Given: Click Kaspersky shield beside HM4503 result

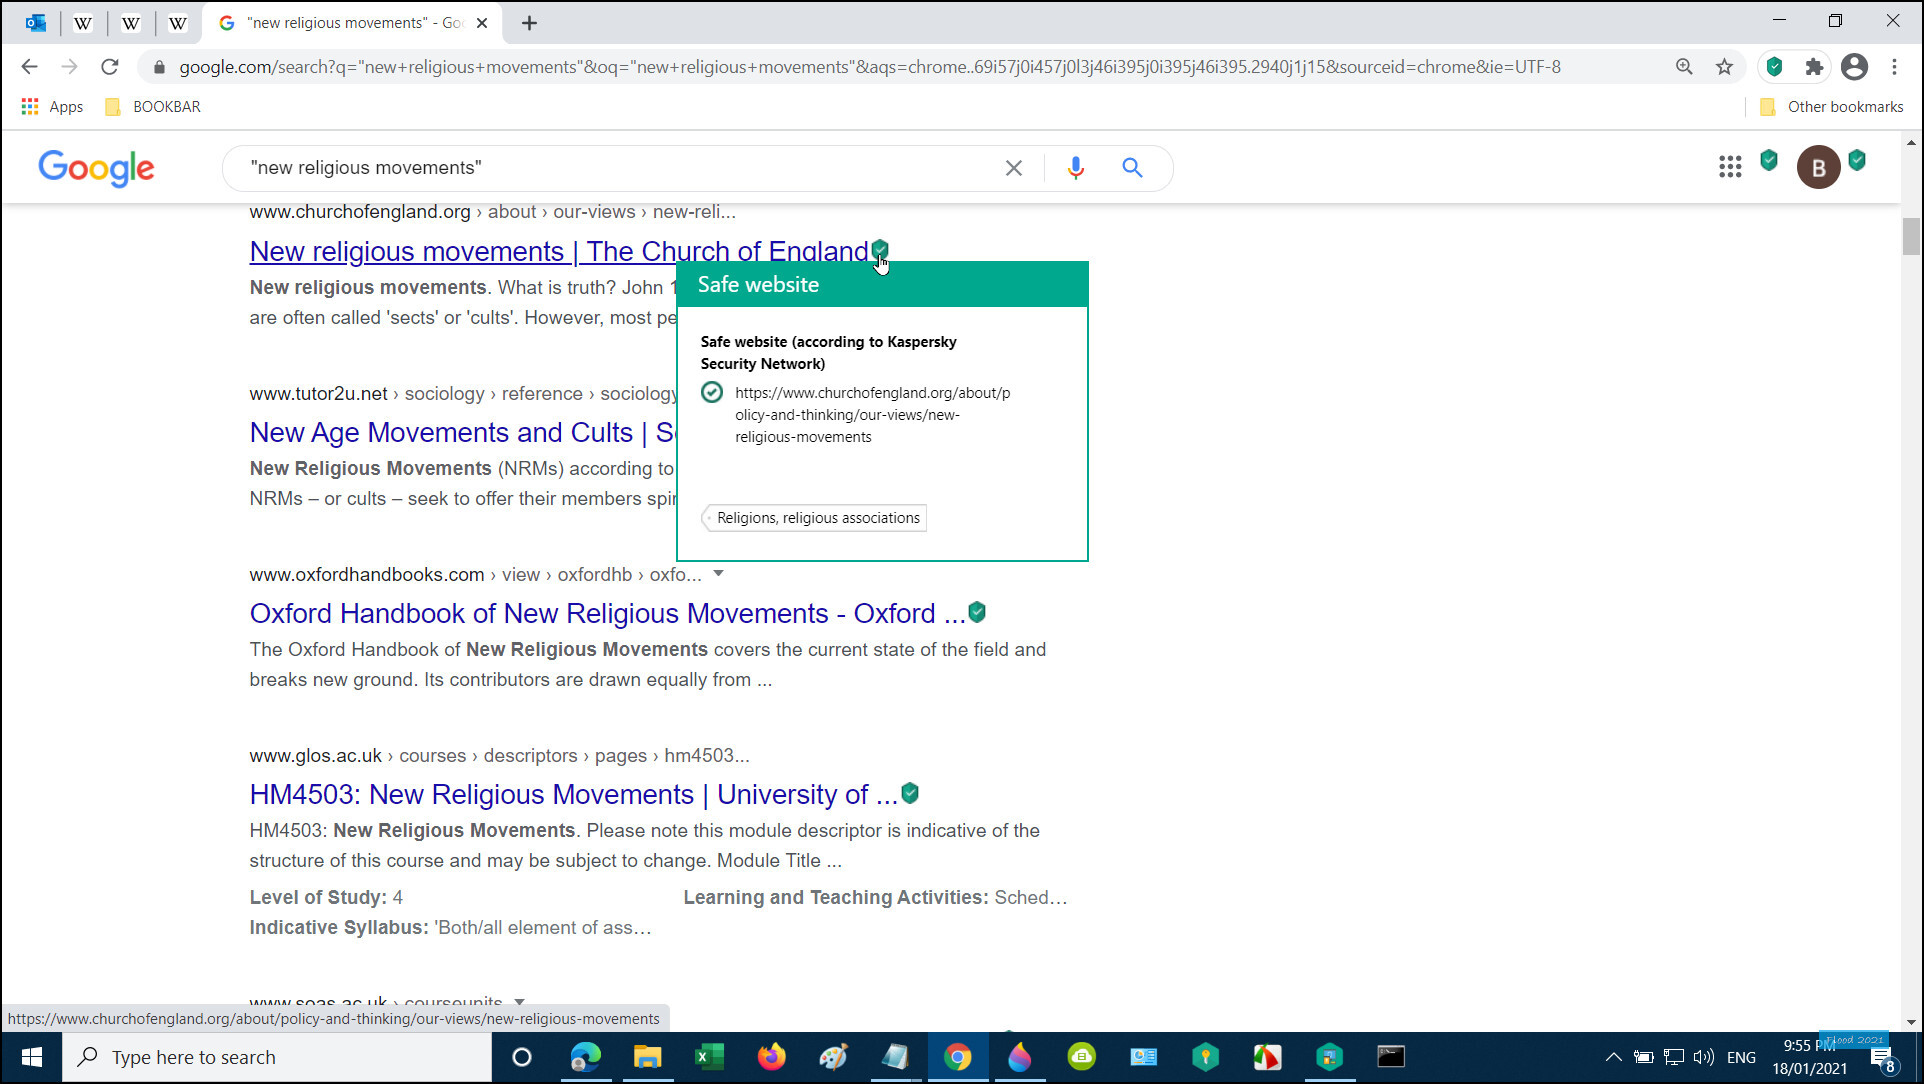Looking at the screenshot, I should click(x=910, y=793).
